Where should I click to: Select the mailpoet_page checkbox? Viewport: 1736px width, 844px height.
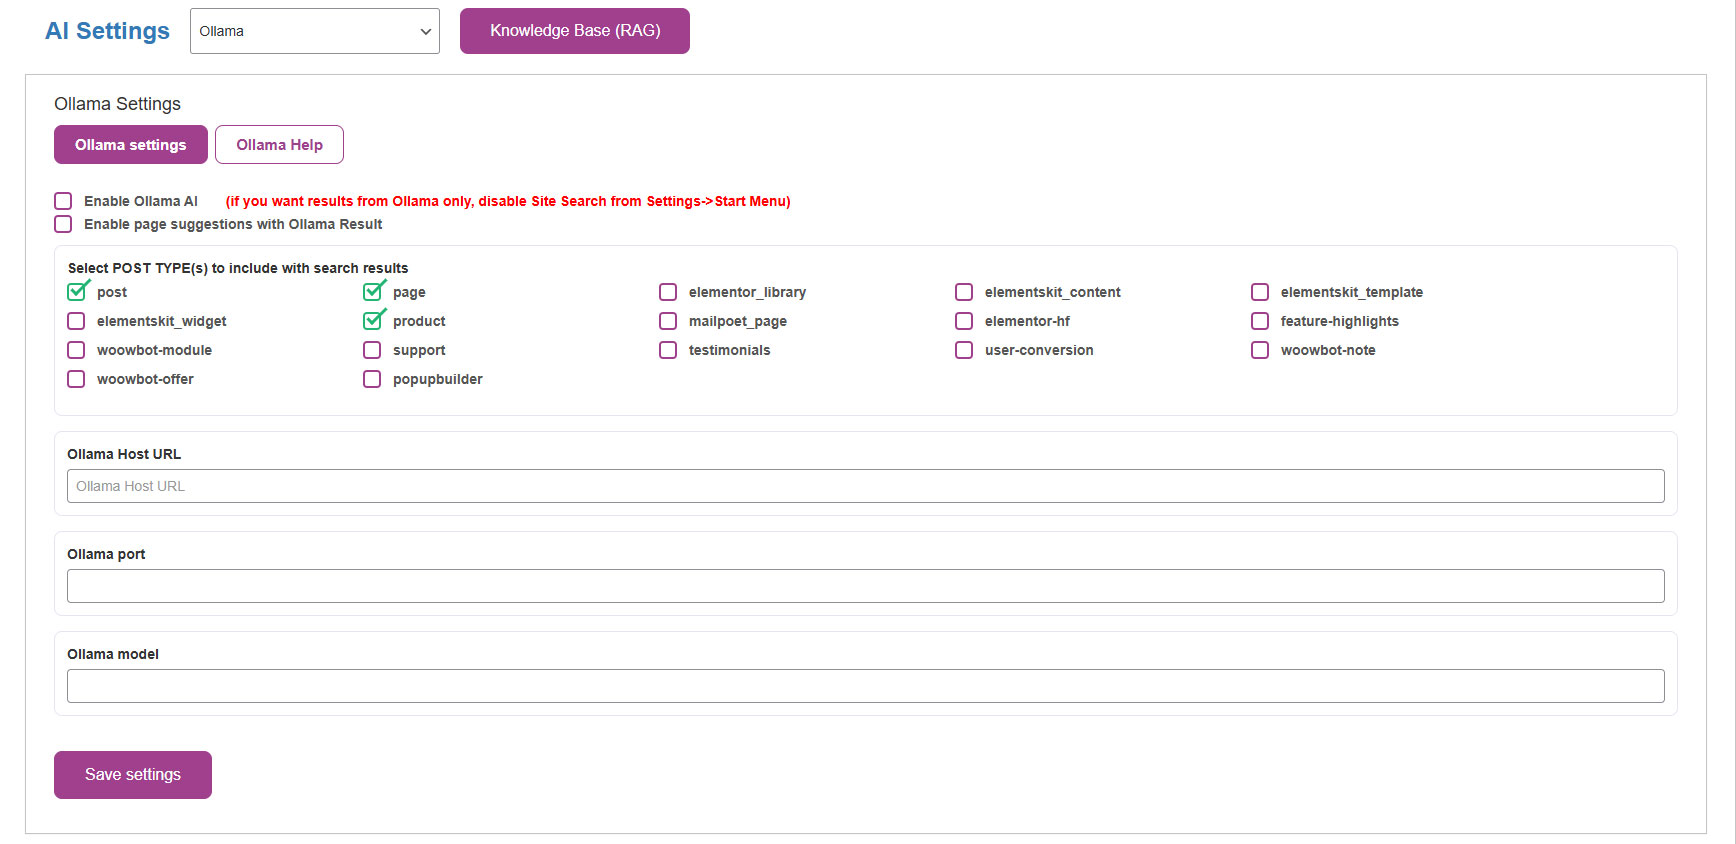(x=668, y=321)
